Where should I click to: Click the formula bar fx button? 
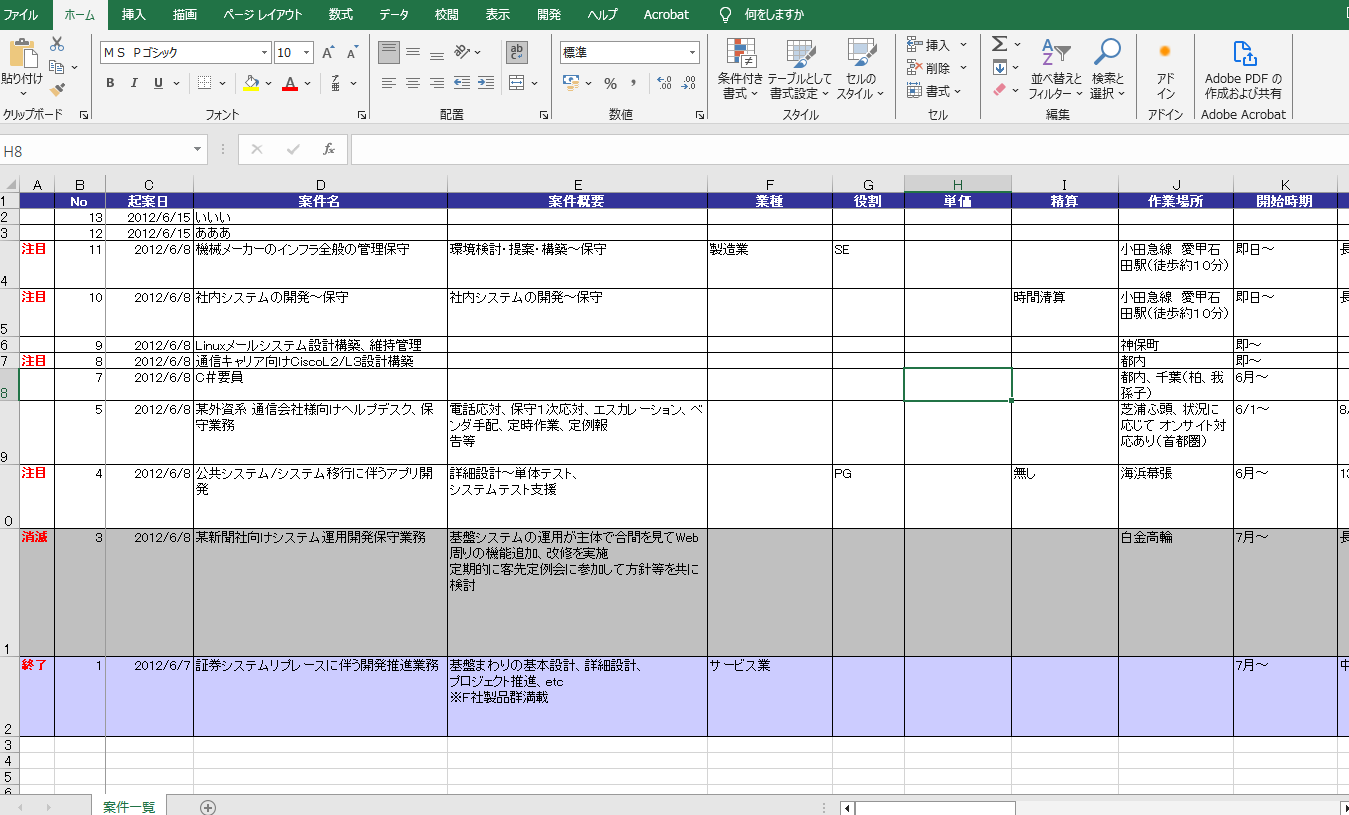click(x=330, y=149)
